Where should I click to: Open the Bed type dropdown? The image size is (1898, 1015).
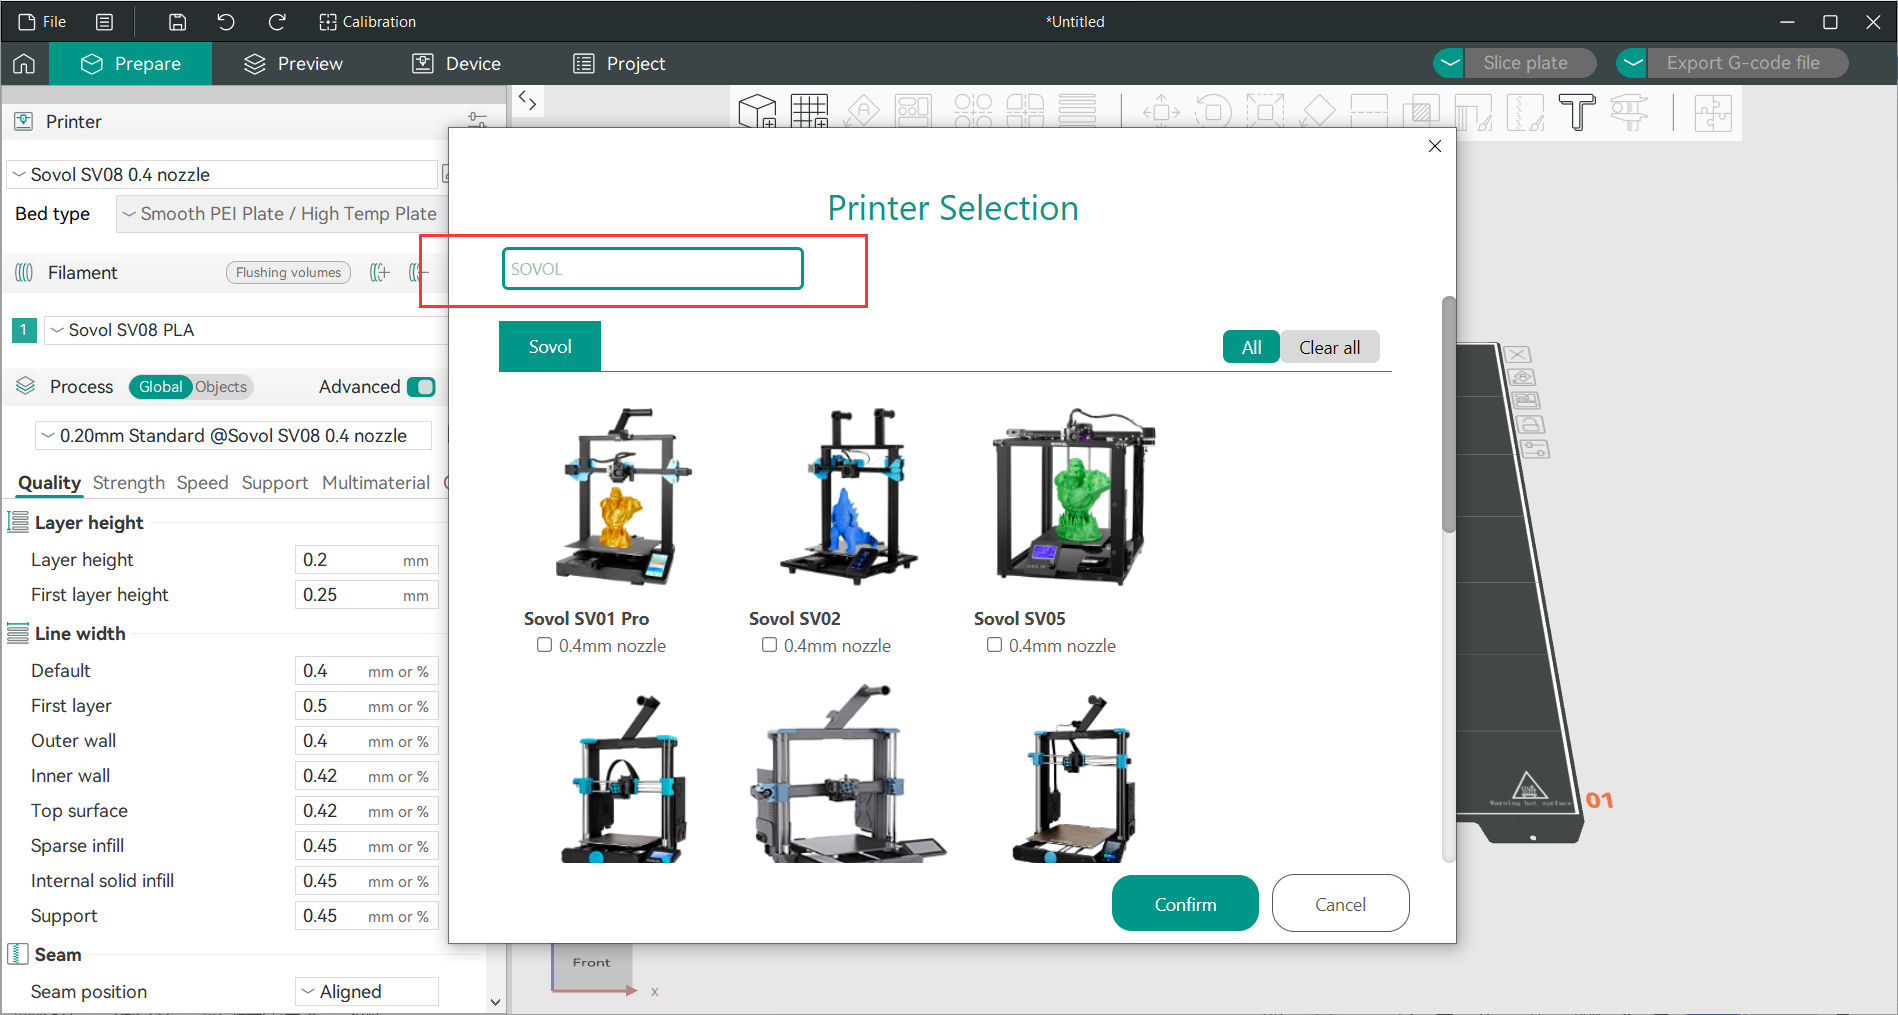pyautogui.click(x=280, y=213)
